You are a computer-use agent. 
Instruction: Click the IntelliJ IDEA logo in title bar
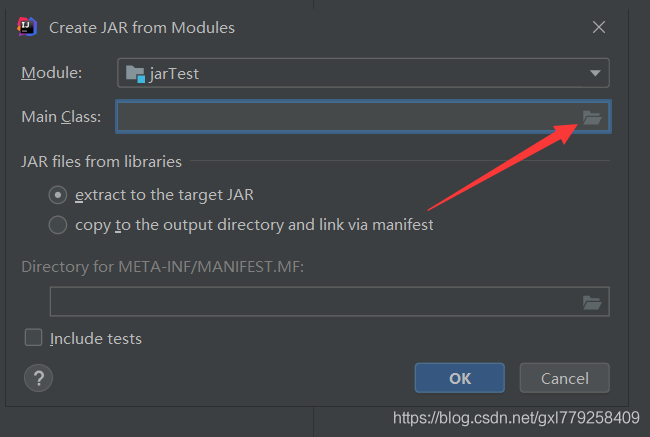(x=28, y=27)
